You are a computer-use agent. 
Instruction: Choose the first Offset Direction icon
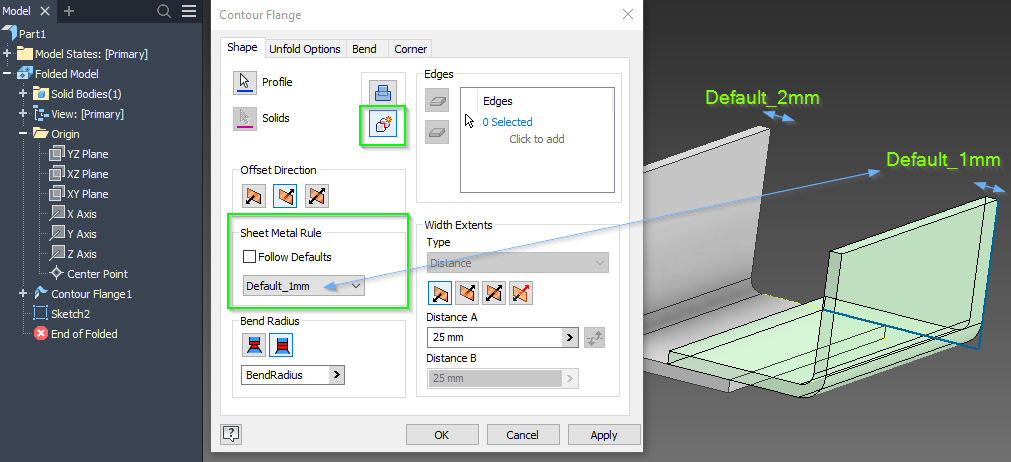click(253, 196)
